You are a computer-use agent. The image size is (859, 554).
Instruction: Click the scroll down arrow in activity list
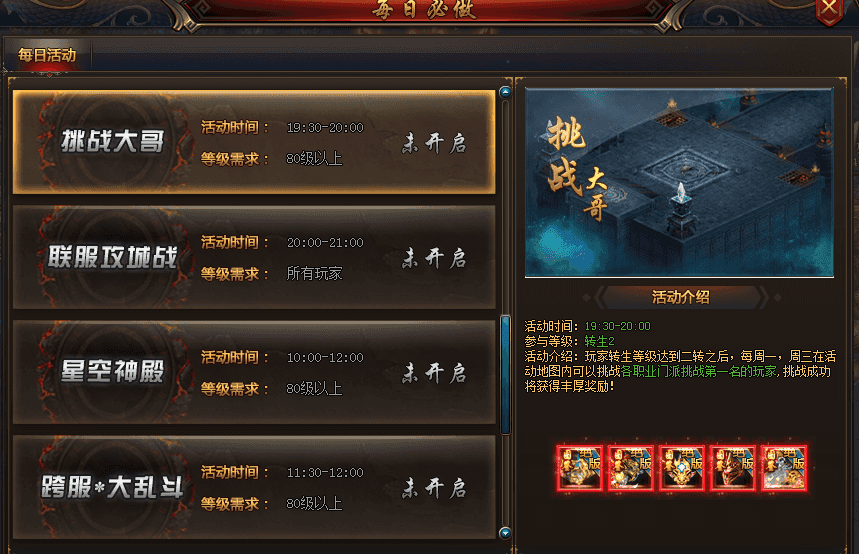pyautogui.click(x=505, y=533)
